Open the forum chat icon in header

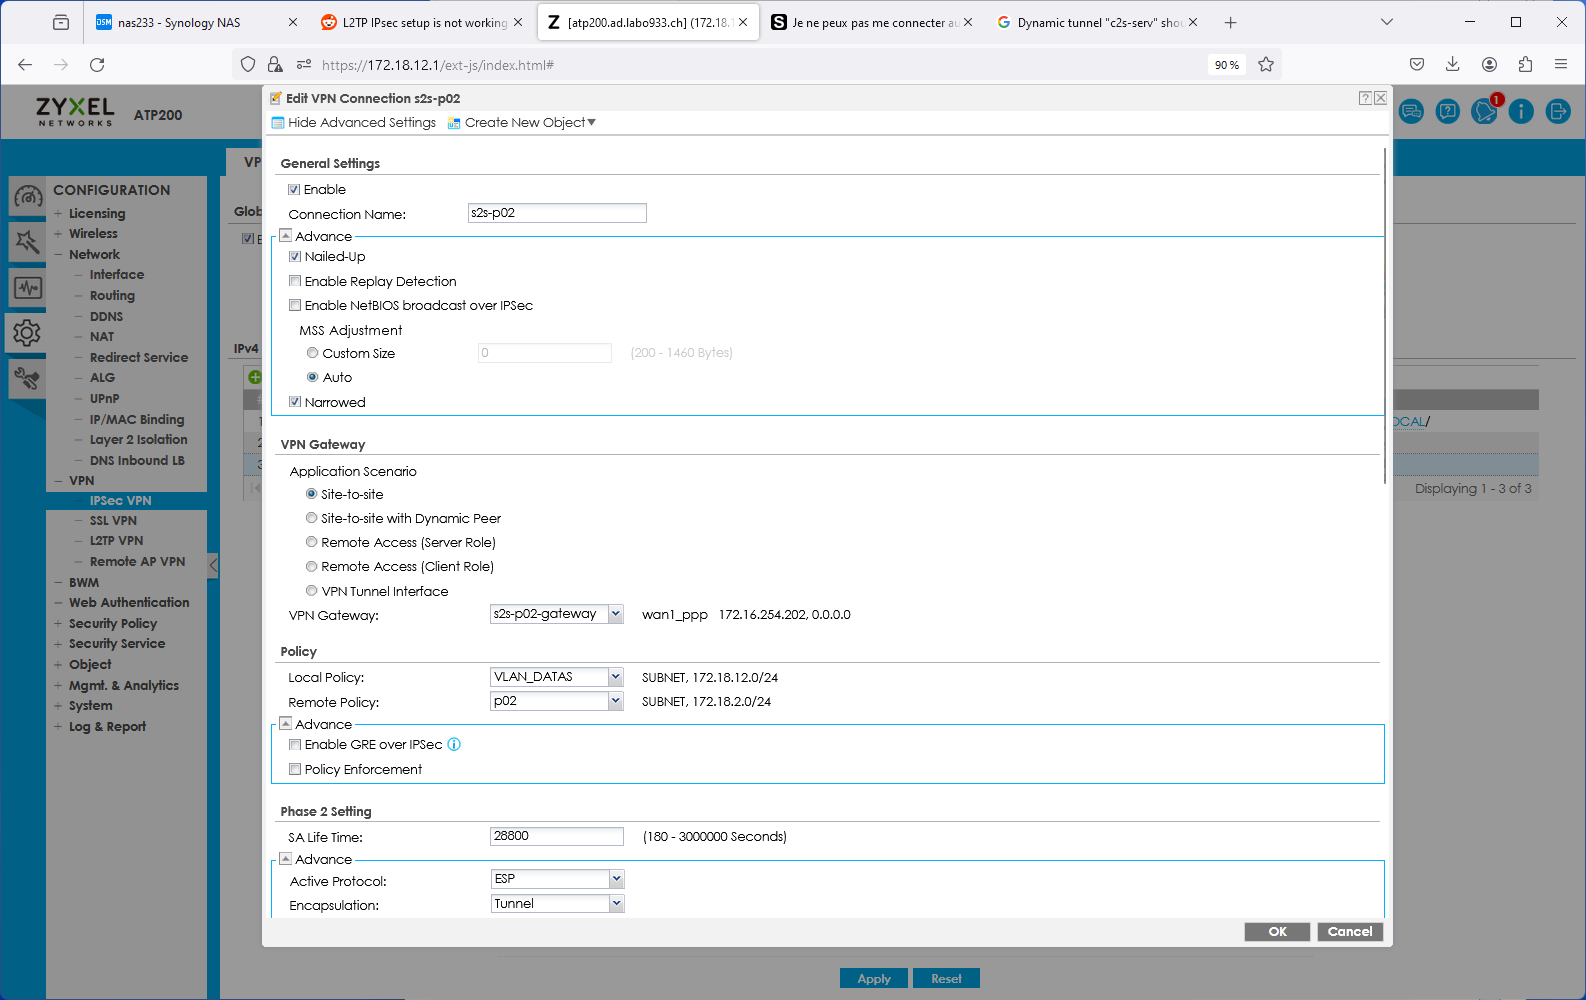1411,111
